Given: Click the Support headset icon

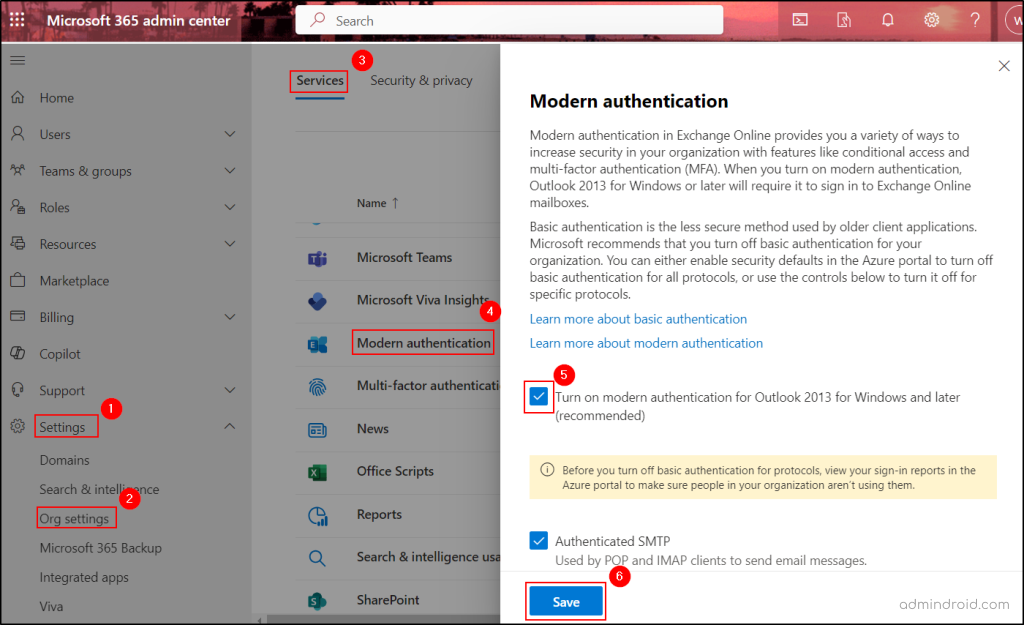Looking at the screenshot, I should [18, 390].
